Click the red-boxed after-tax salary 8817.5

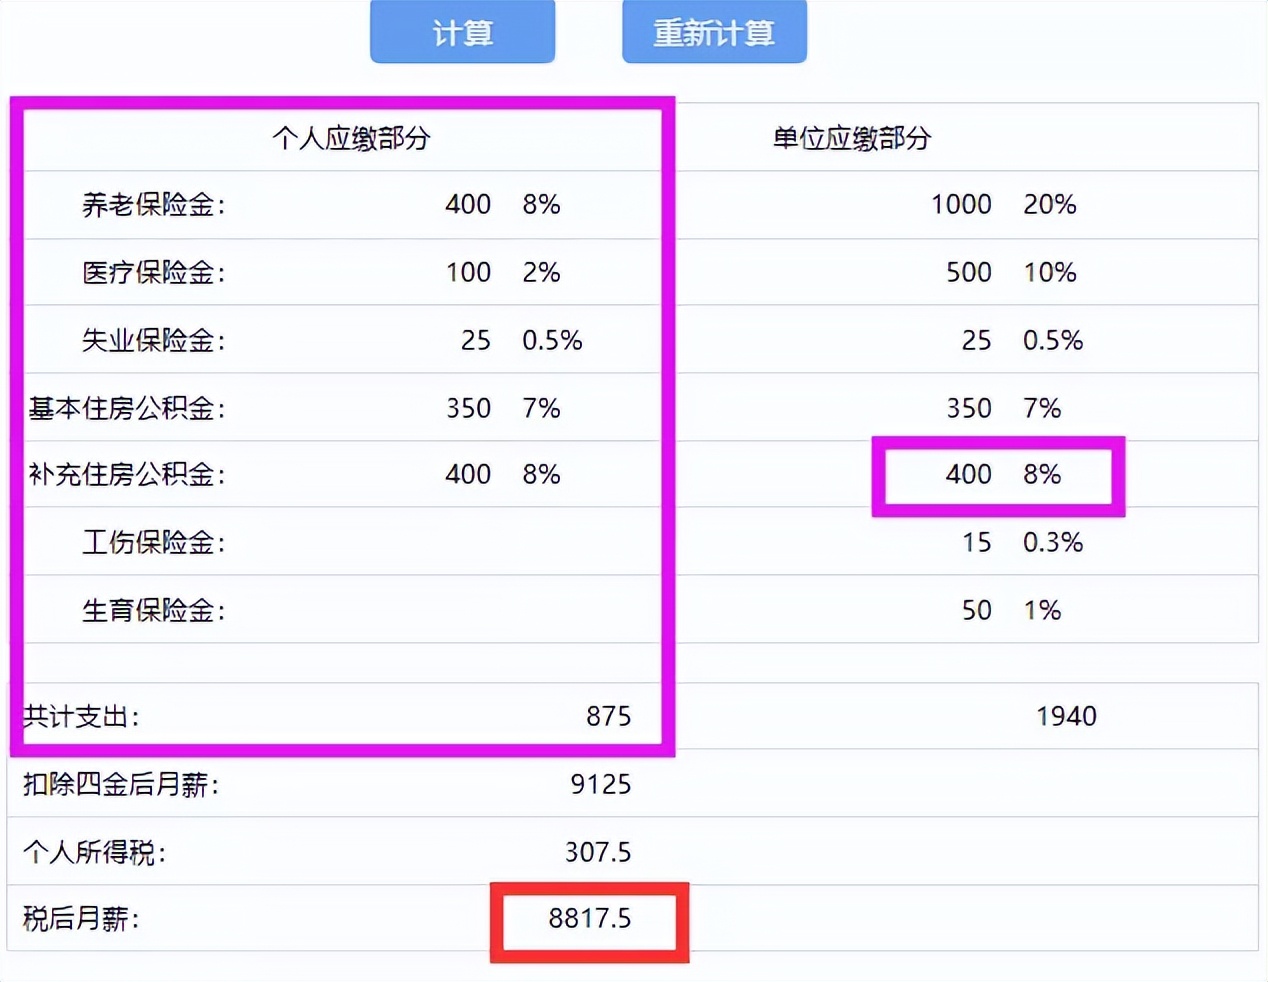point(589,920)
